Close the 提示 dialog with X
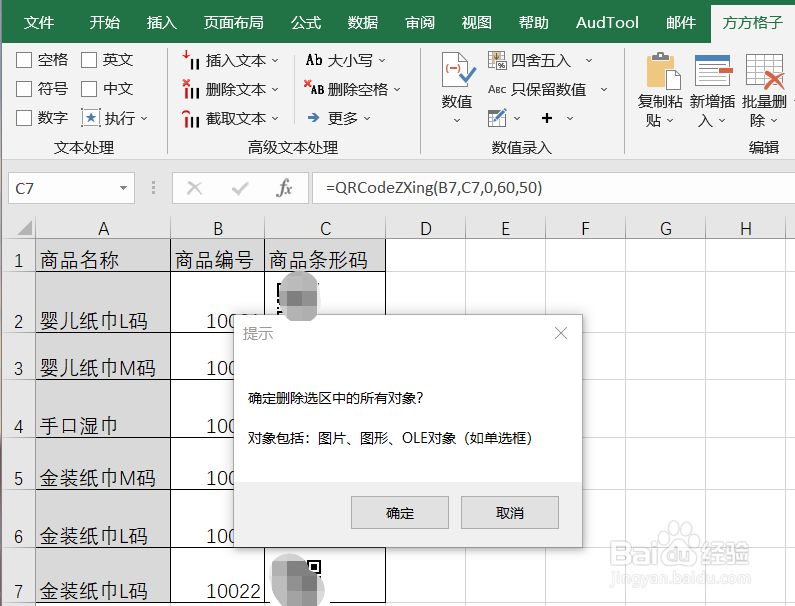Image resolution: width=795 pixels, height=606 pixels. click(561, 333)
